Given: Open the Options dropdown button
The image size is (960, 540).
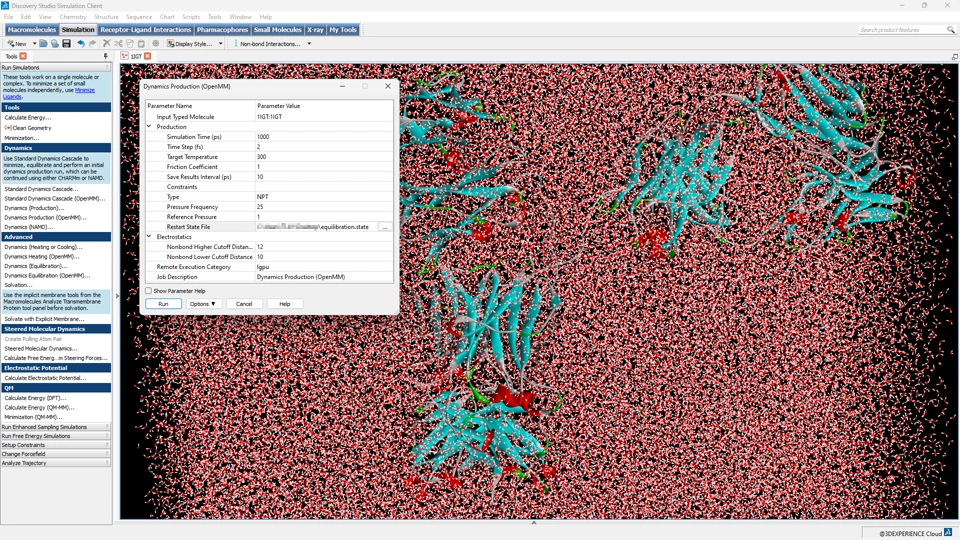Looking at the screenshot, I should (203, 304).
